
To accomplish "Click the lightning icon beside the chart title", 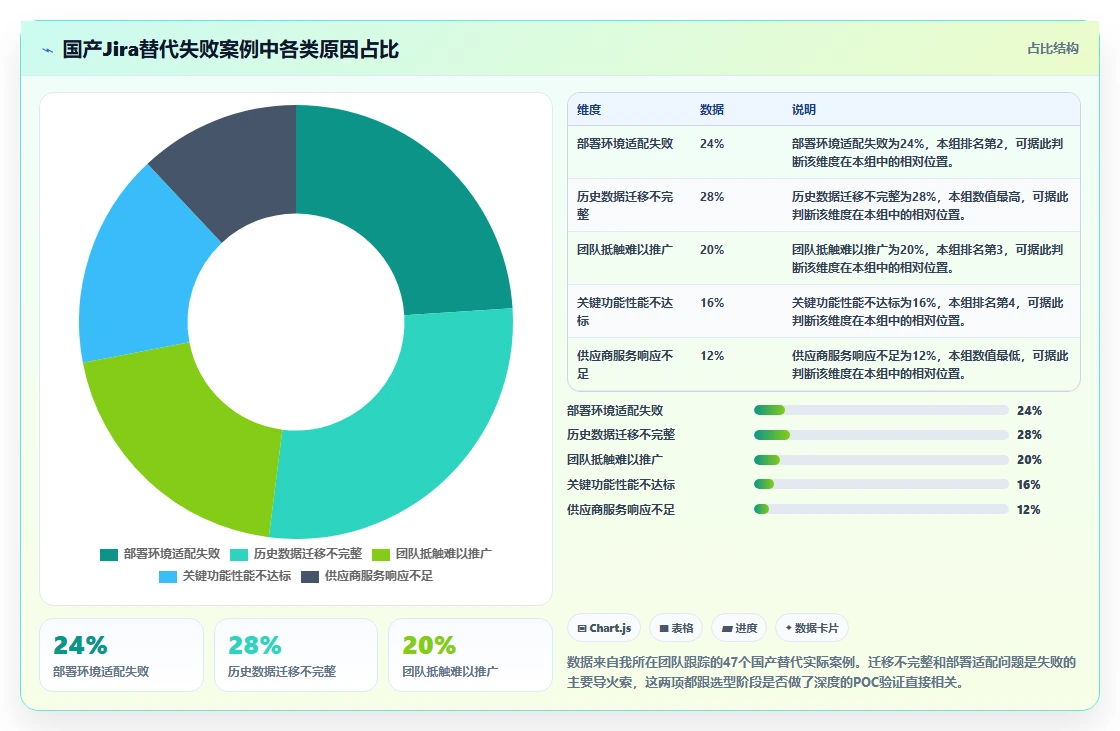I will tap(48, 50).
